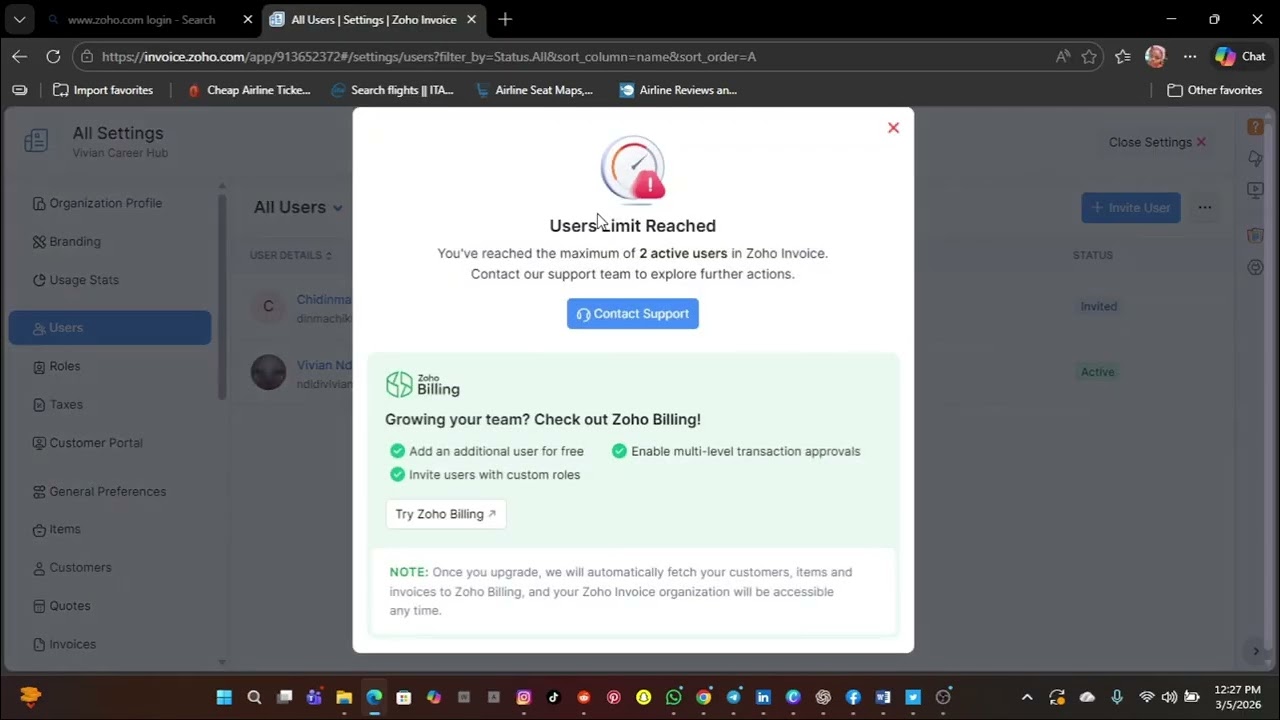Open the Try Zoho Billing link
Screen dimensions: 1280x720
(446, 514)
